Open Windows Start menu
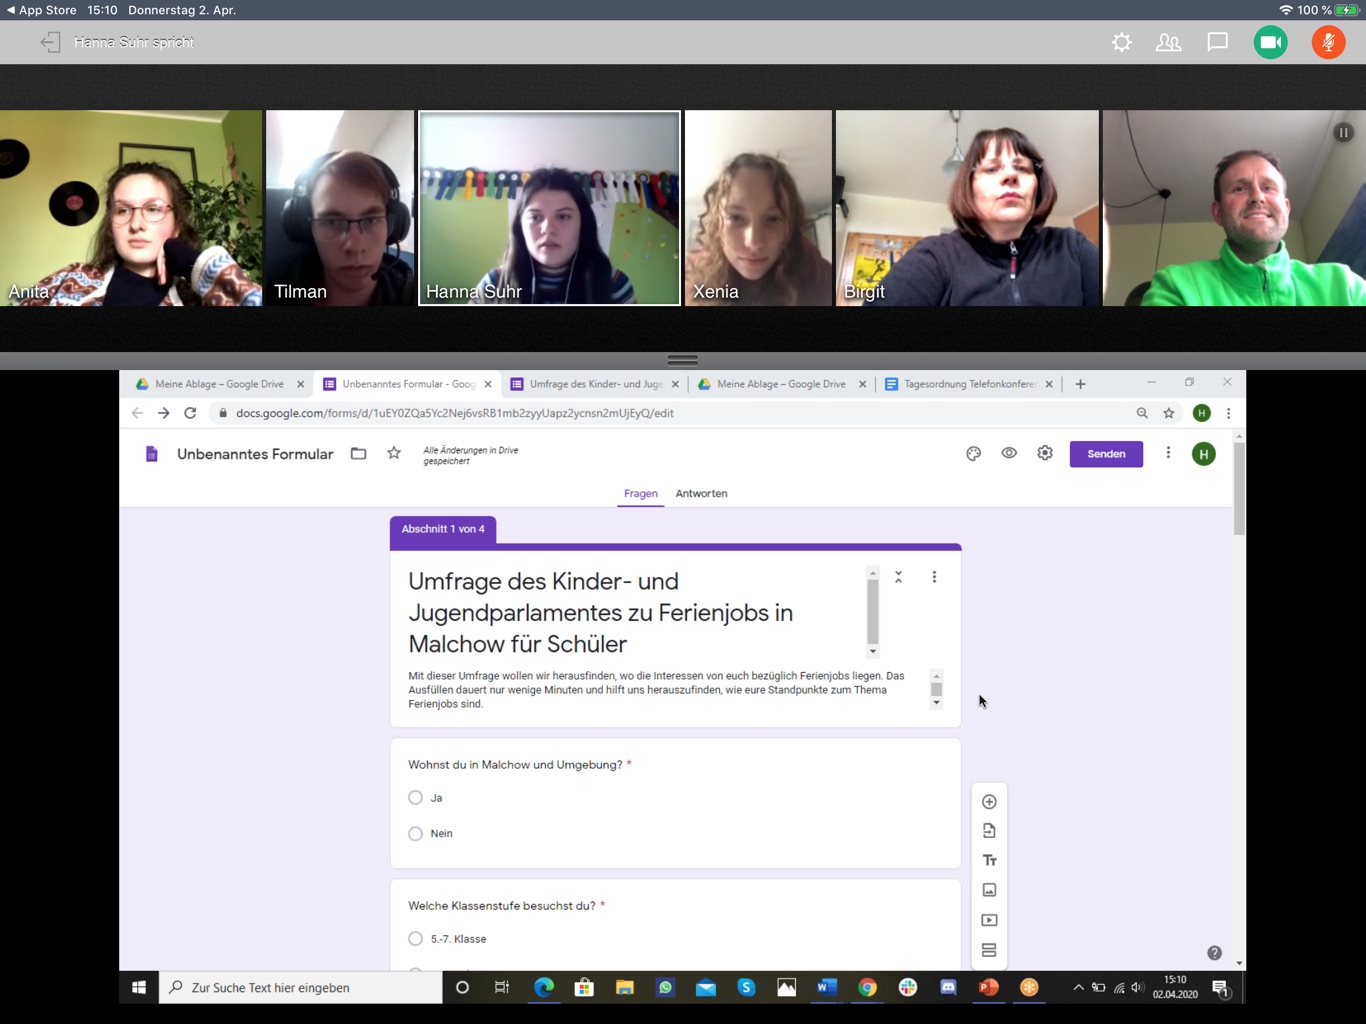The width and height of the screenshot is (1366, 1024). point(139,988)
